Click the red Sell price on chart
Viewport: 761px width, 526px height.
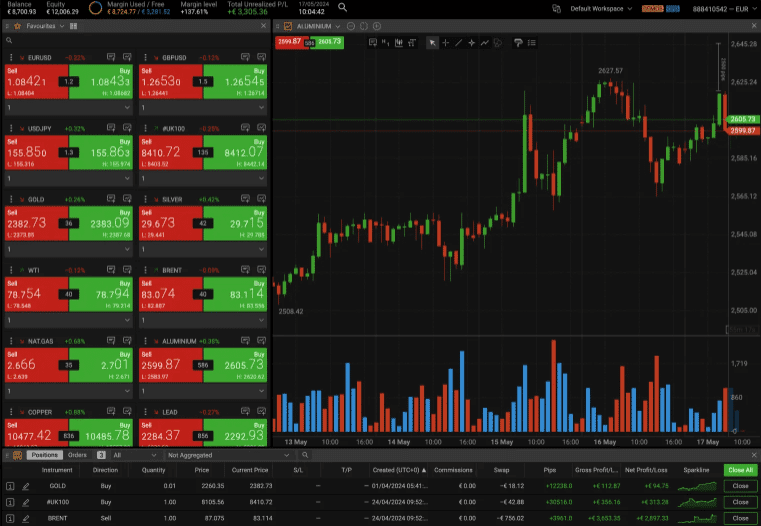[287, 42]
